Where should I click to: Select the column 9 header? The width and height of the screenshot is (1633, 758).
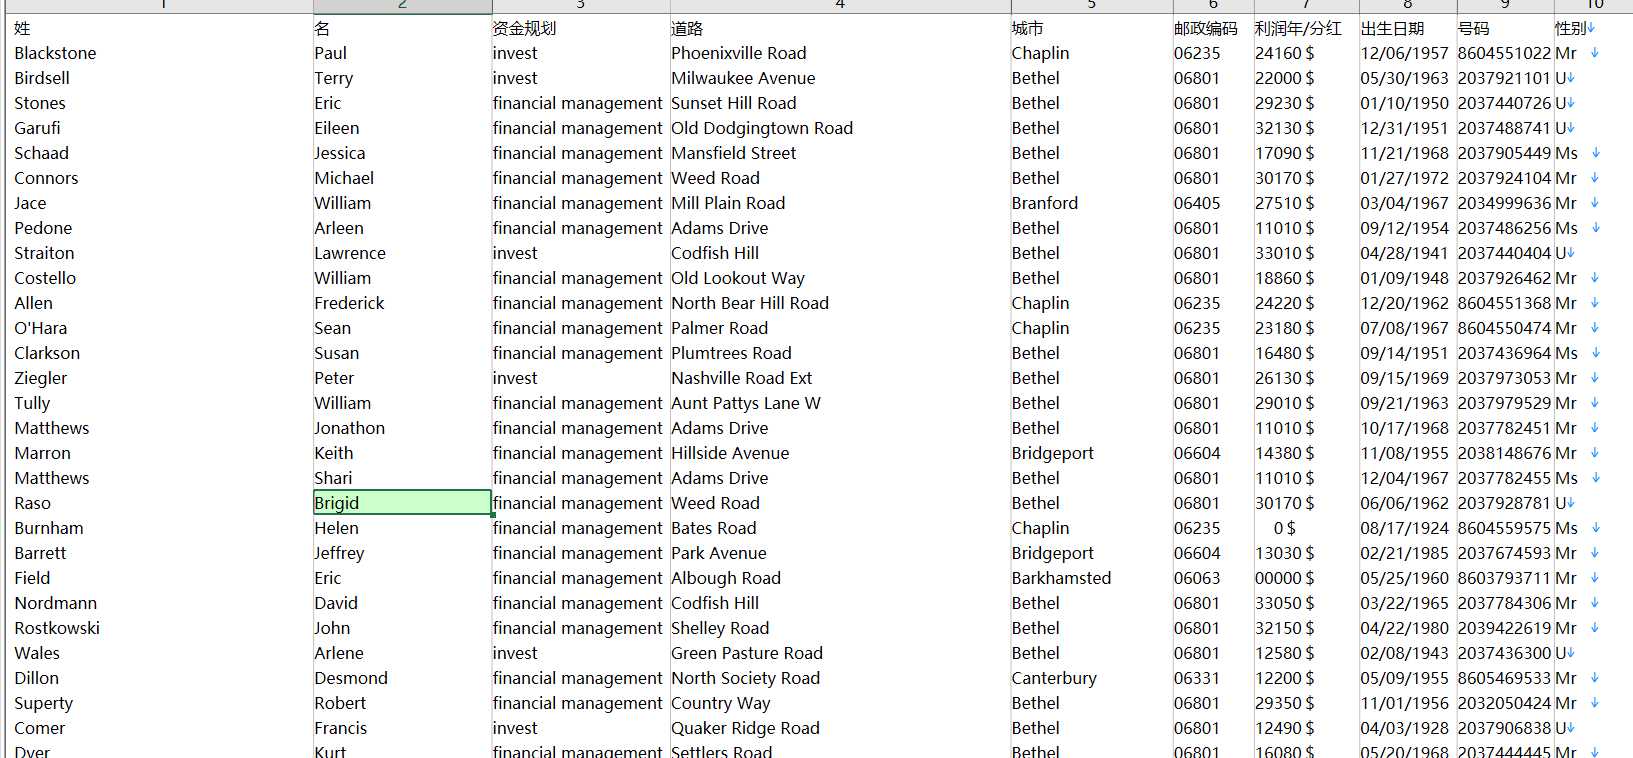pos(1504,6)
